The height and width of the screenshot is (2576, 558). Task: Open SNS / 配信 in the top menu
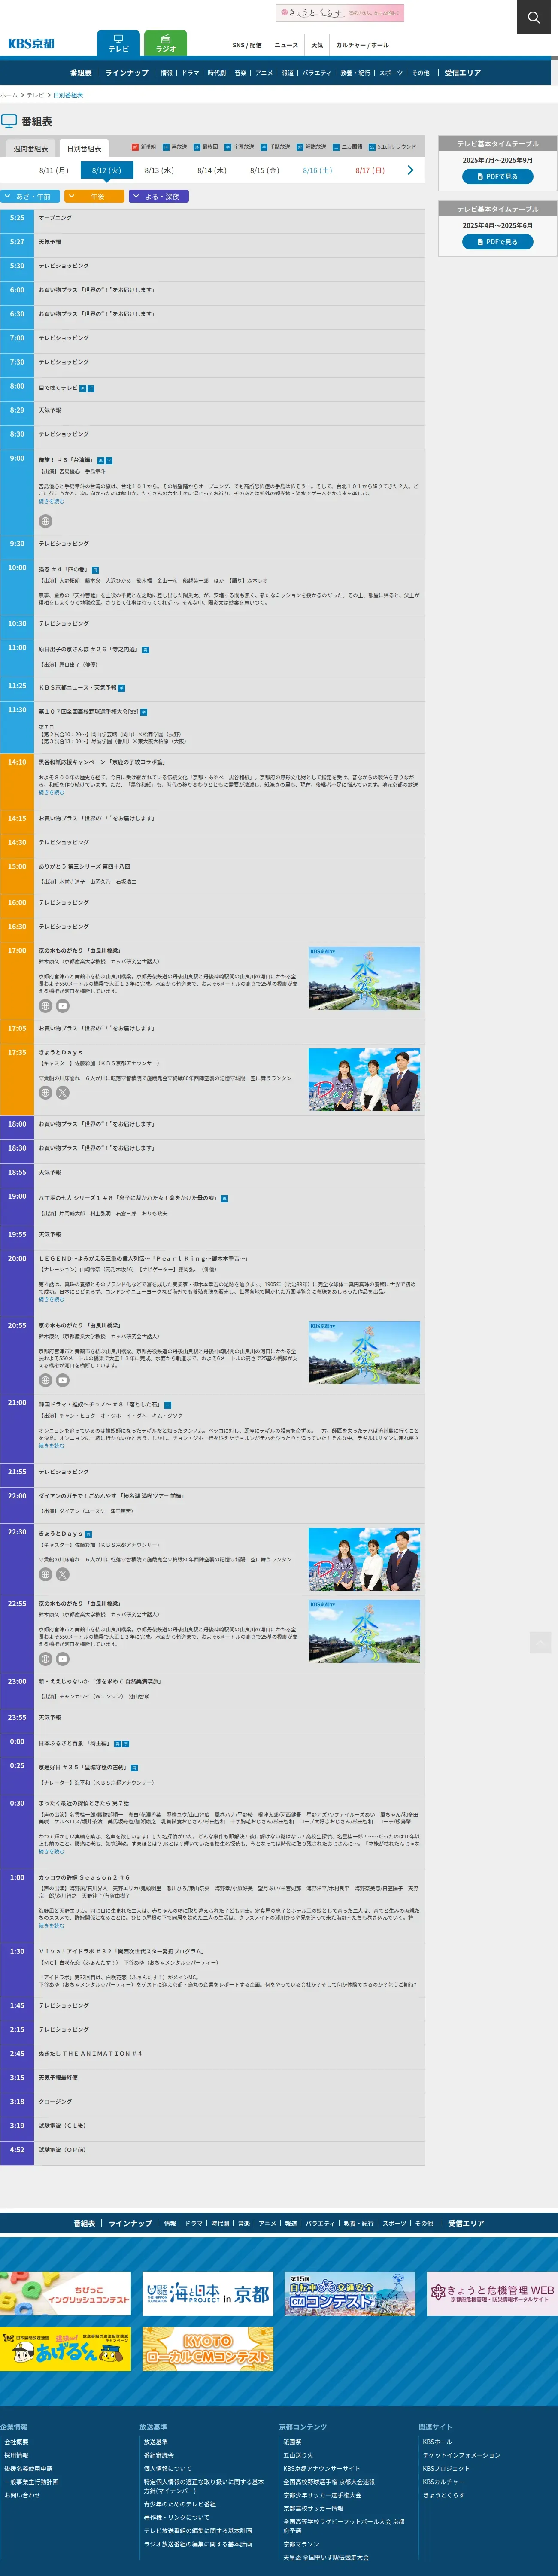(247, 45)
